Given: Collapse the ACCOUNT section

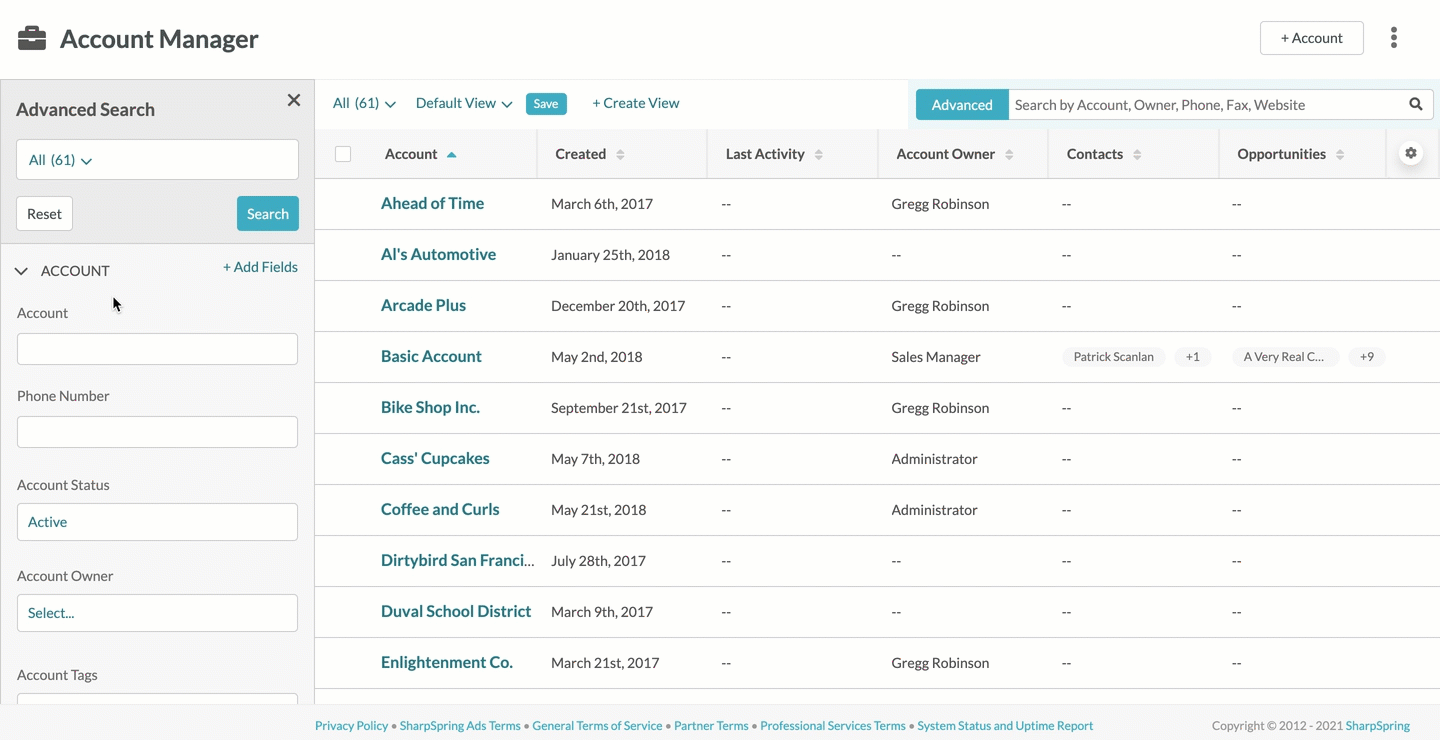Looking at the screenshot, I should [21, 271].
